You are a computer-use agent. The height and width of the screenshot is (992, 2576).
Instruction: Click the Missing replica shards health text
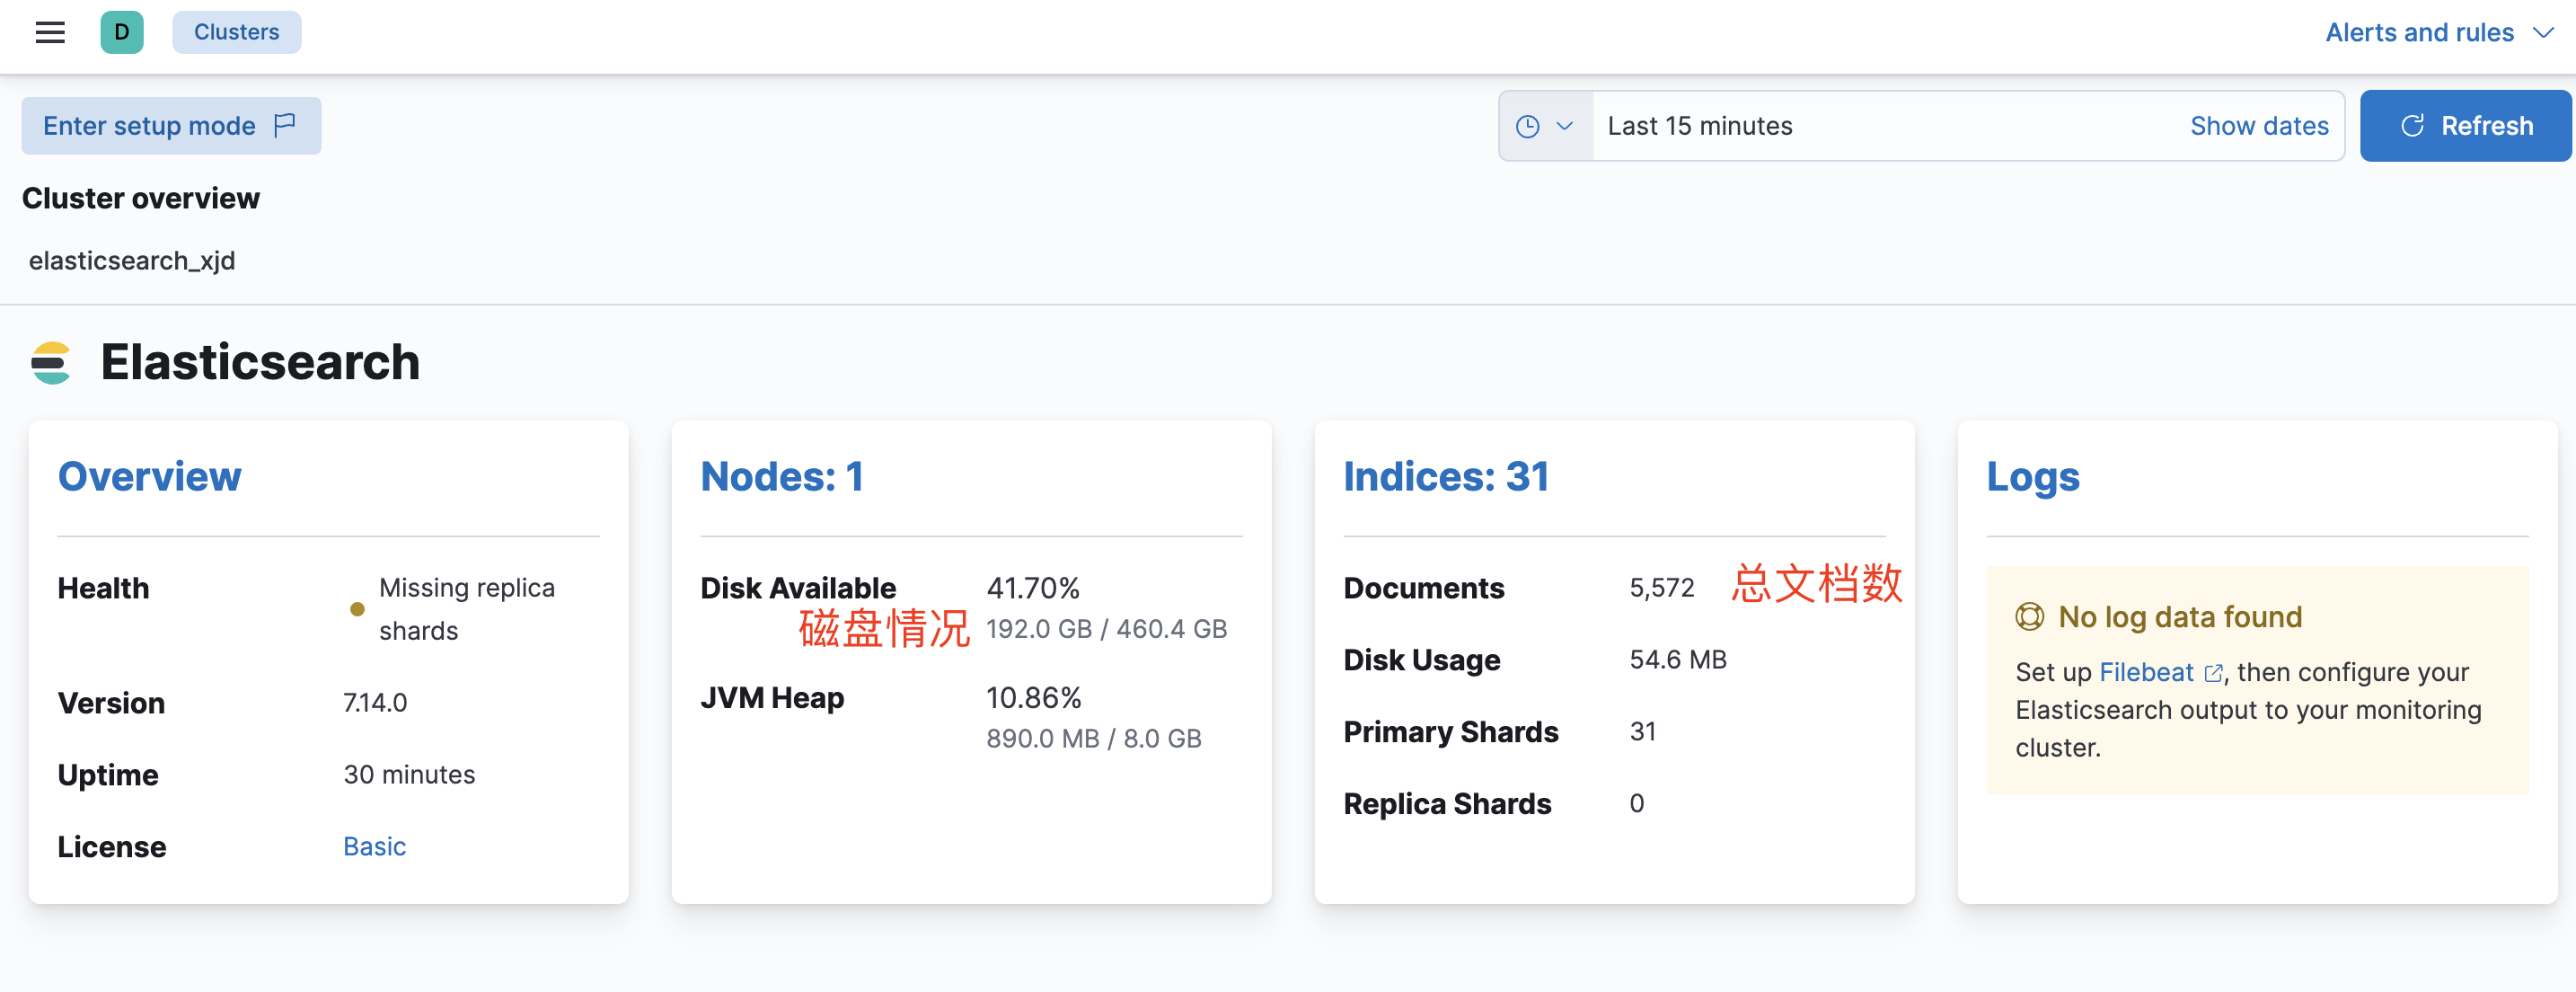point(467,609)
